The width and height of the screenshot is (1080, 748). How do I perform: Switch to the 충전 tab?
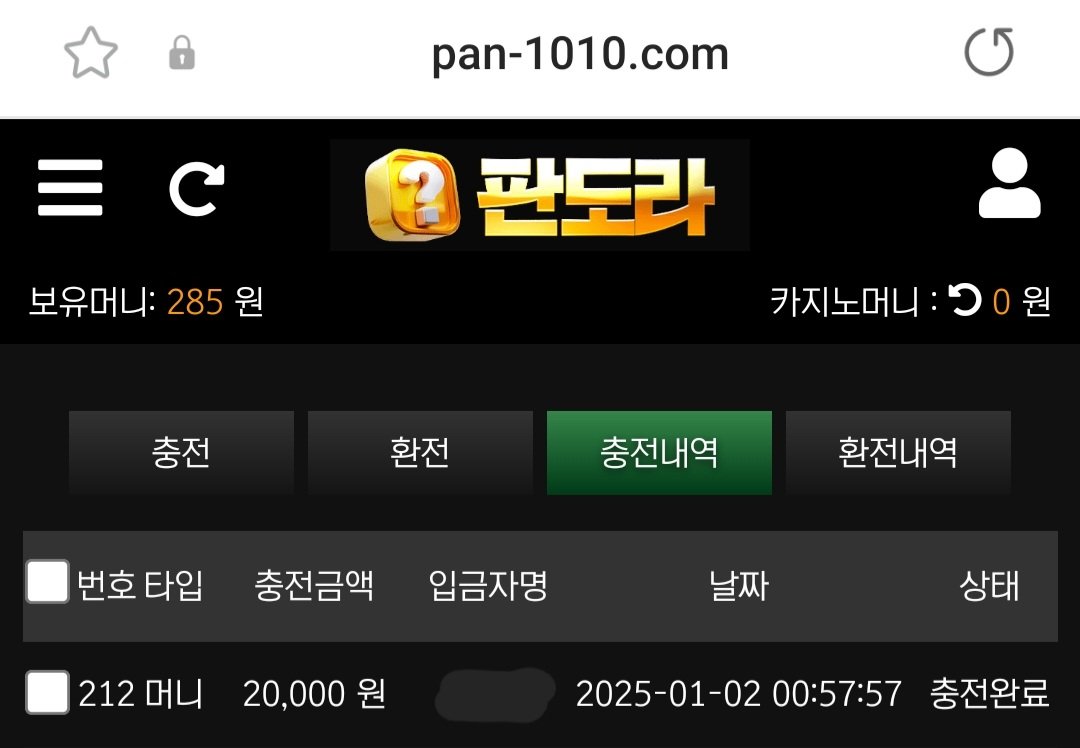click(x=181, y=453)
